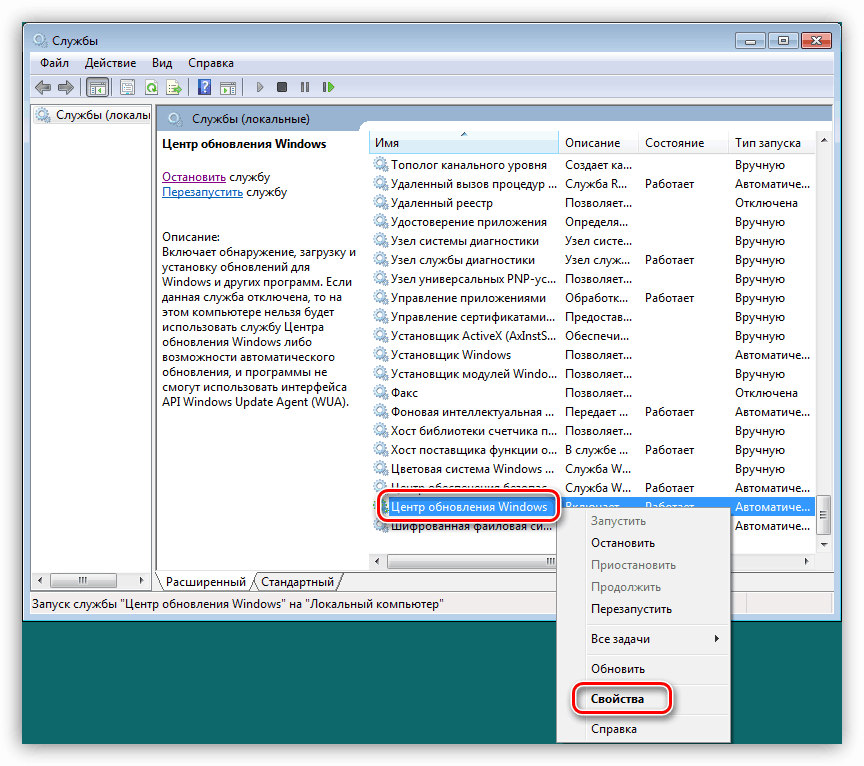Click the Refresh toolbar icon
The height and width of the screenshot is (766, 864).
pos(151,87)
